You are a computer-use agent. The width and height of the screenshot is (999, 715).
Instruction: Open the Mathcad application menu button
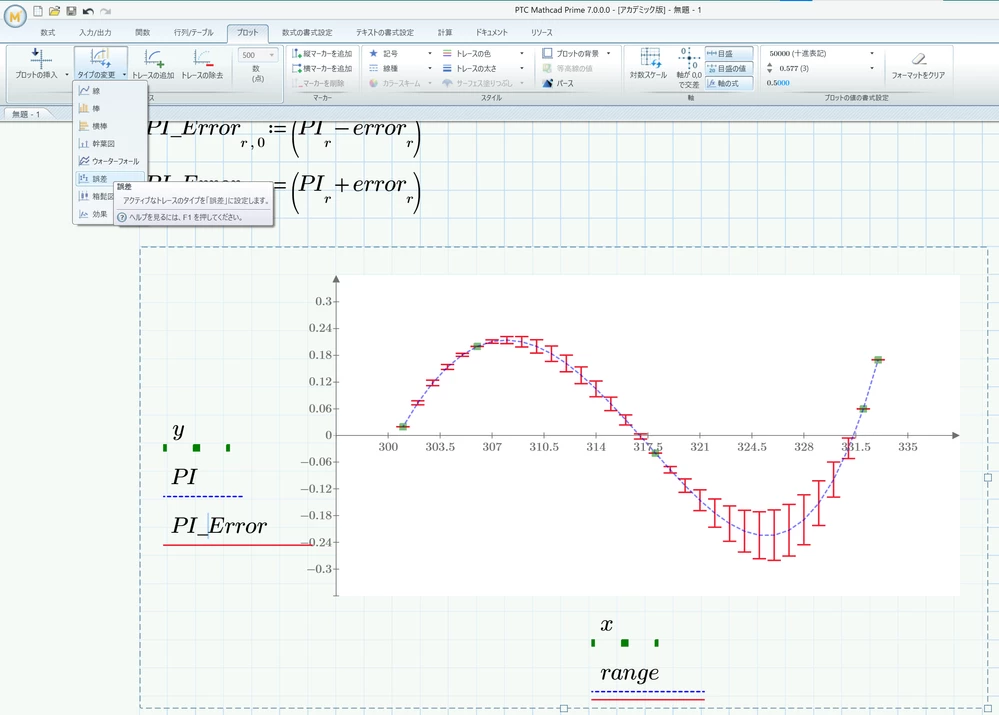[x=15, y=17]
